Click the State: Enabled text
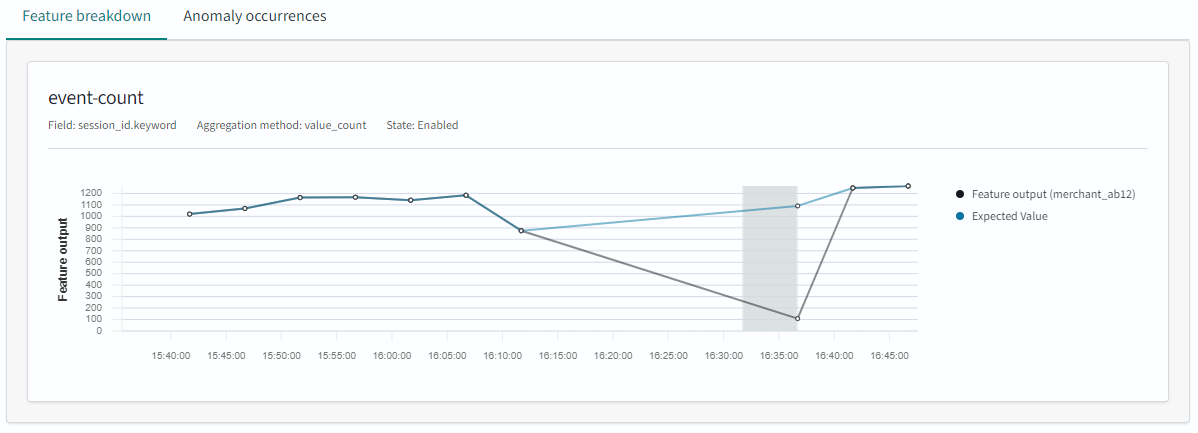The height and width of the screenshot is (433, 1198). pyautogui.click(x=422, y=125)
